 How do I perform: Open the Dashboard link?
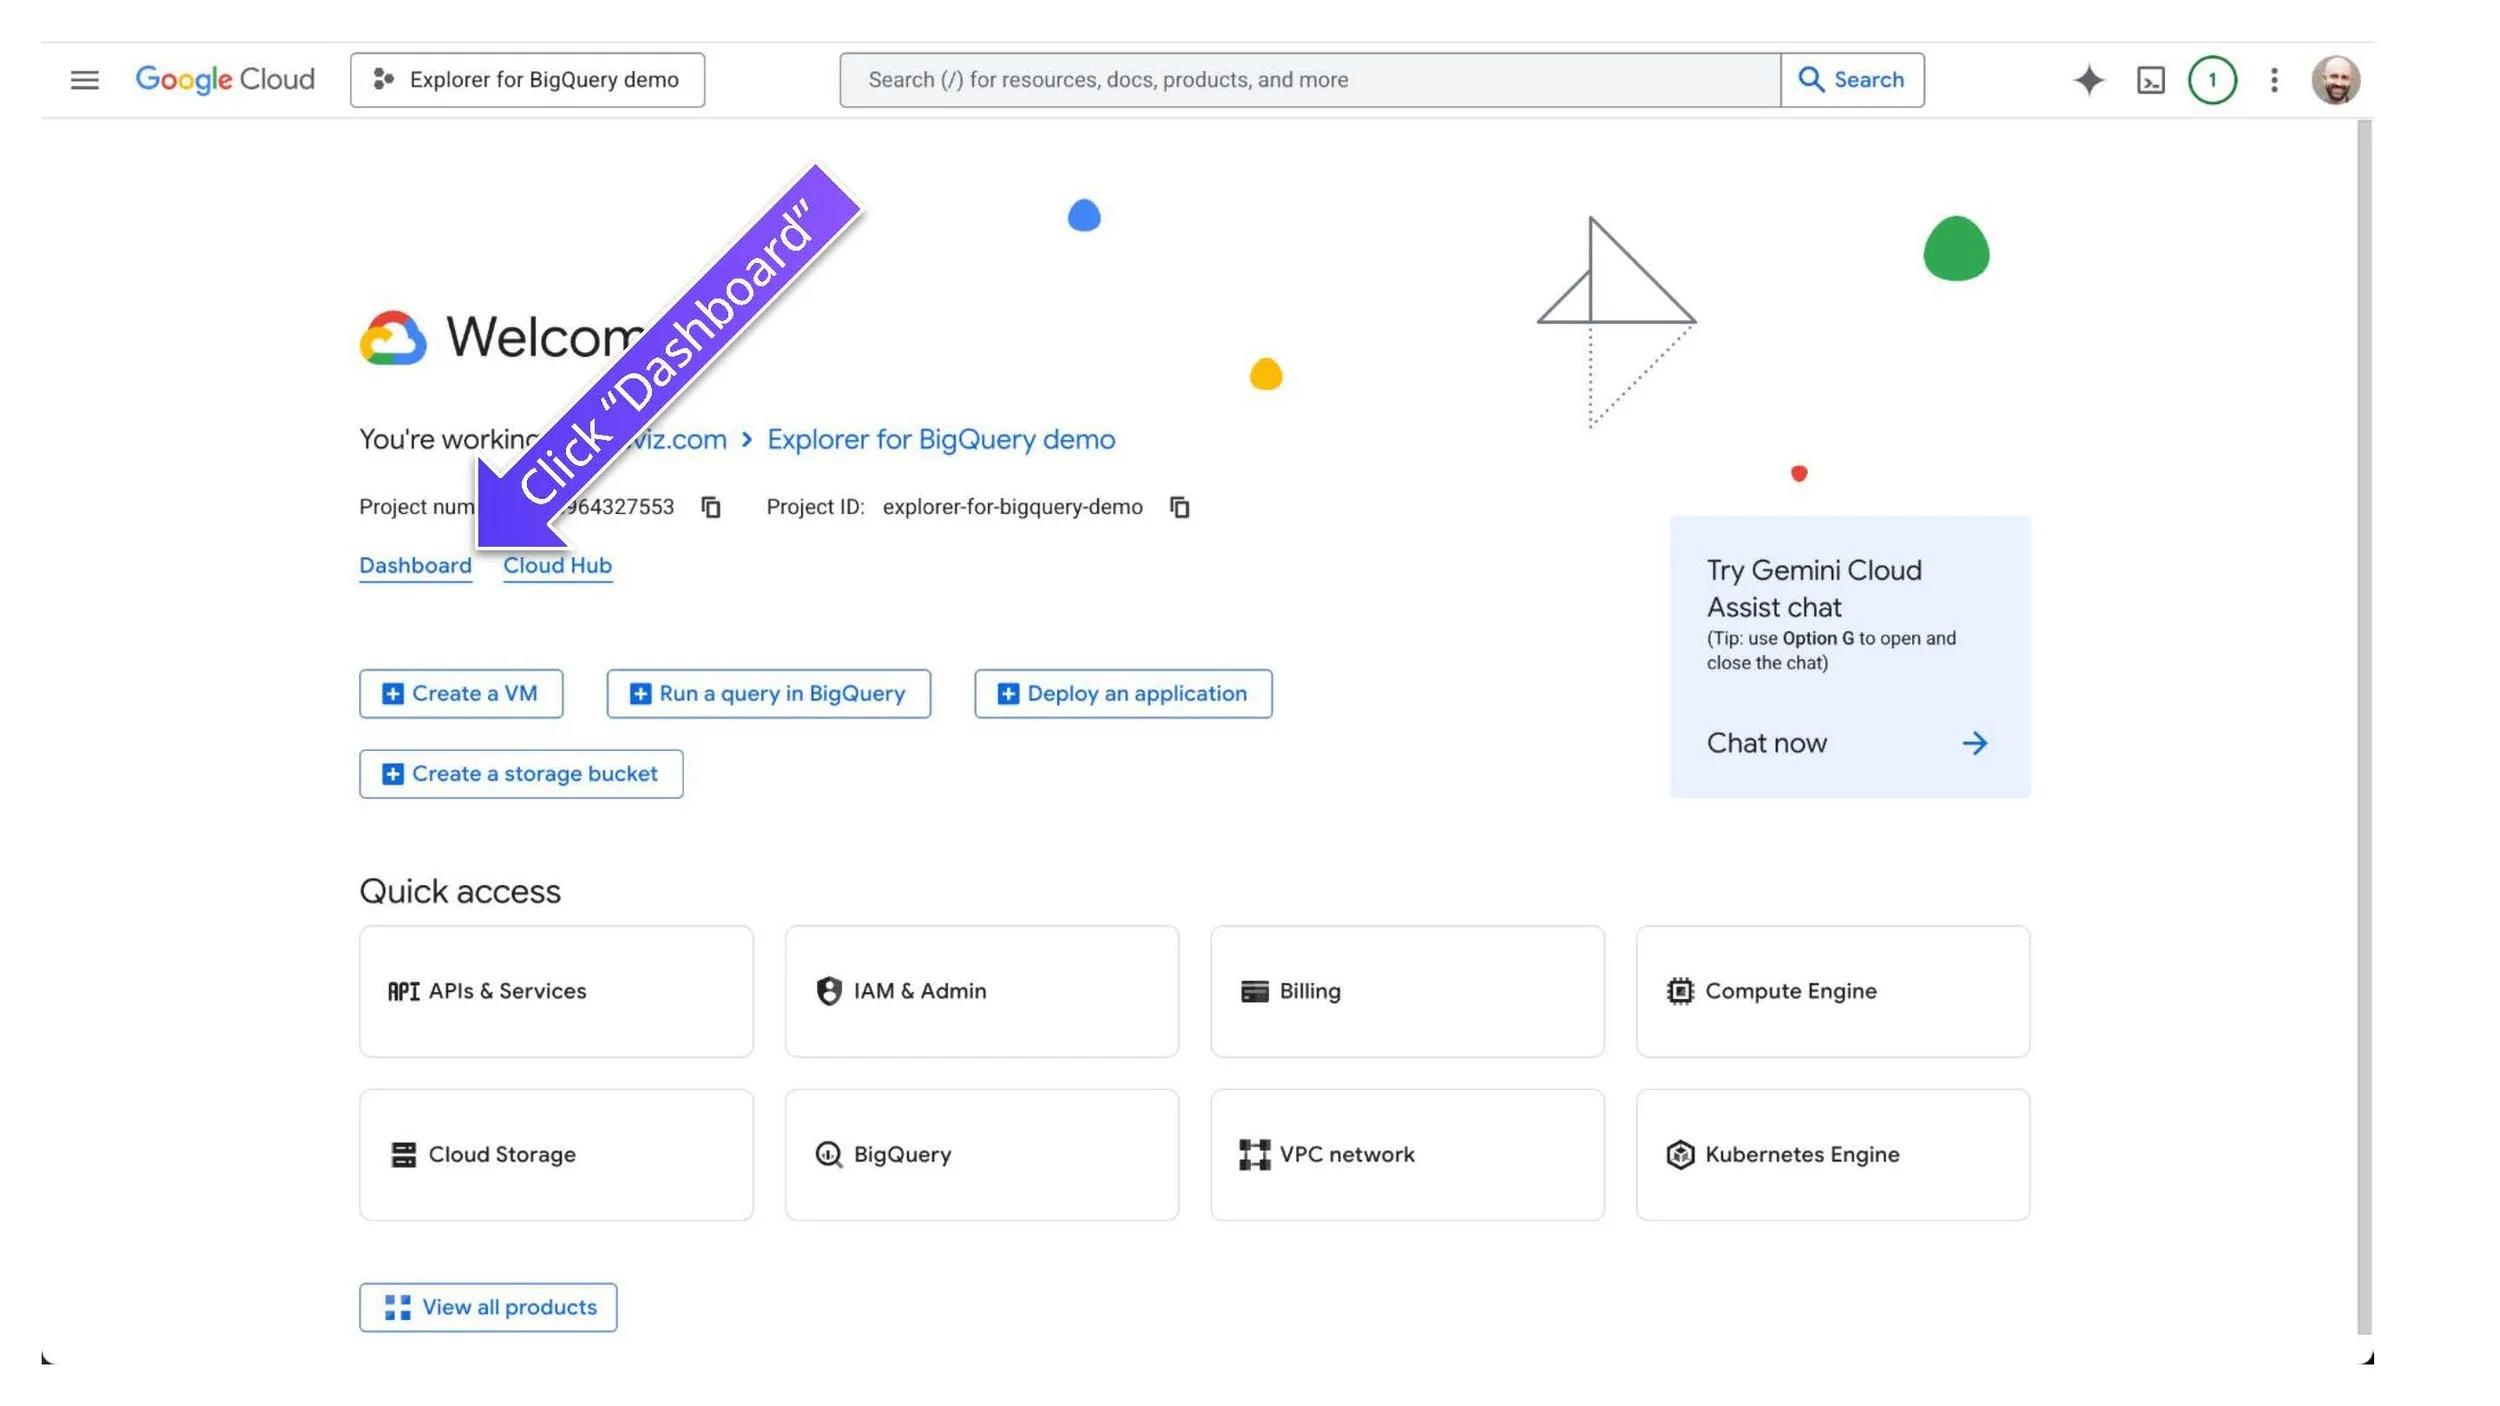tap(415, 565)
